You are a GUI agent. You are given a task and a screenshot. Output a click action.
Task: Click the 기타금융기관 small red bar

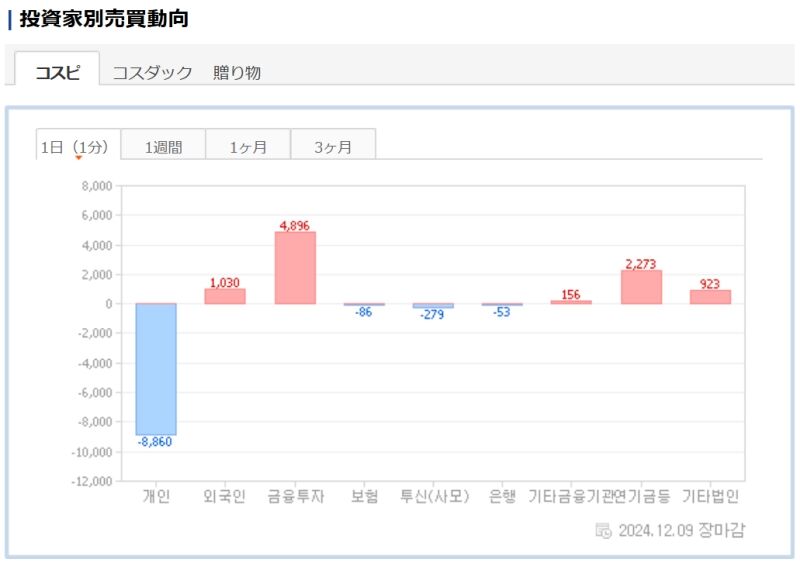tap(571, 302)
